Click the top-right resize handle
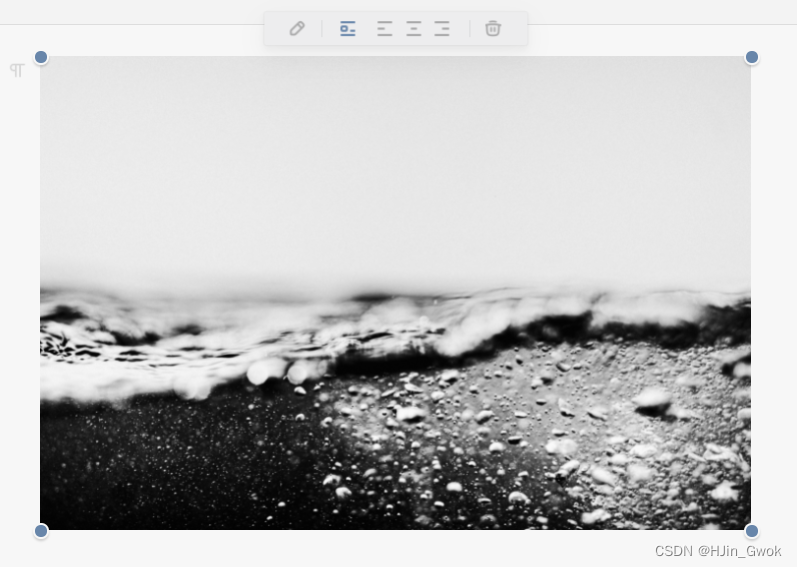The width and height of the screenshot is (797, 567). 752,57
